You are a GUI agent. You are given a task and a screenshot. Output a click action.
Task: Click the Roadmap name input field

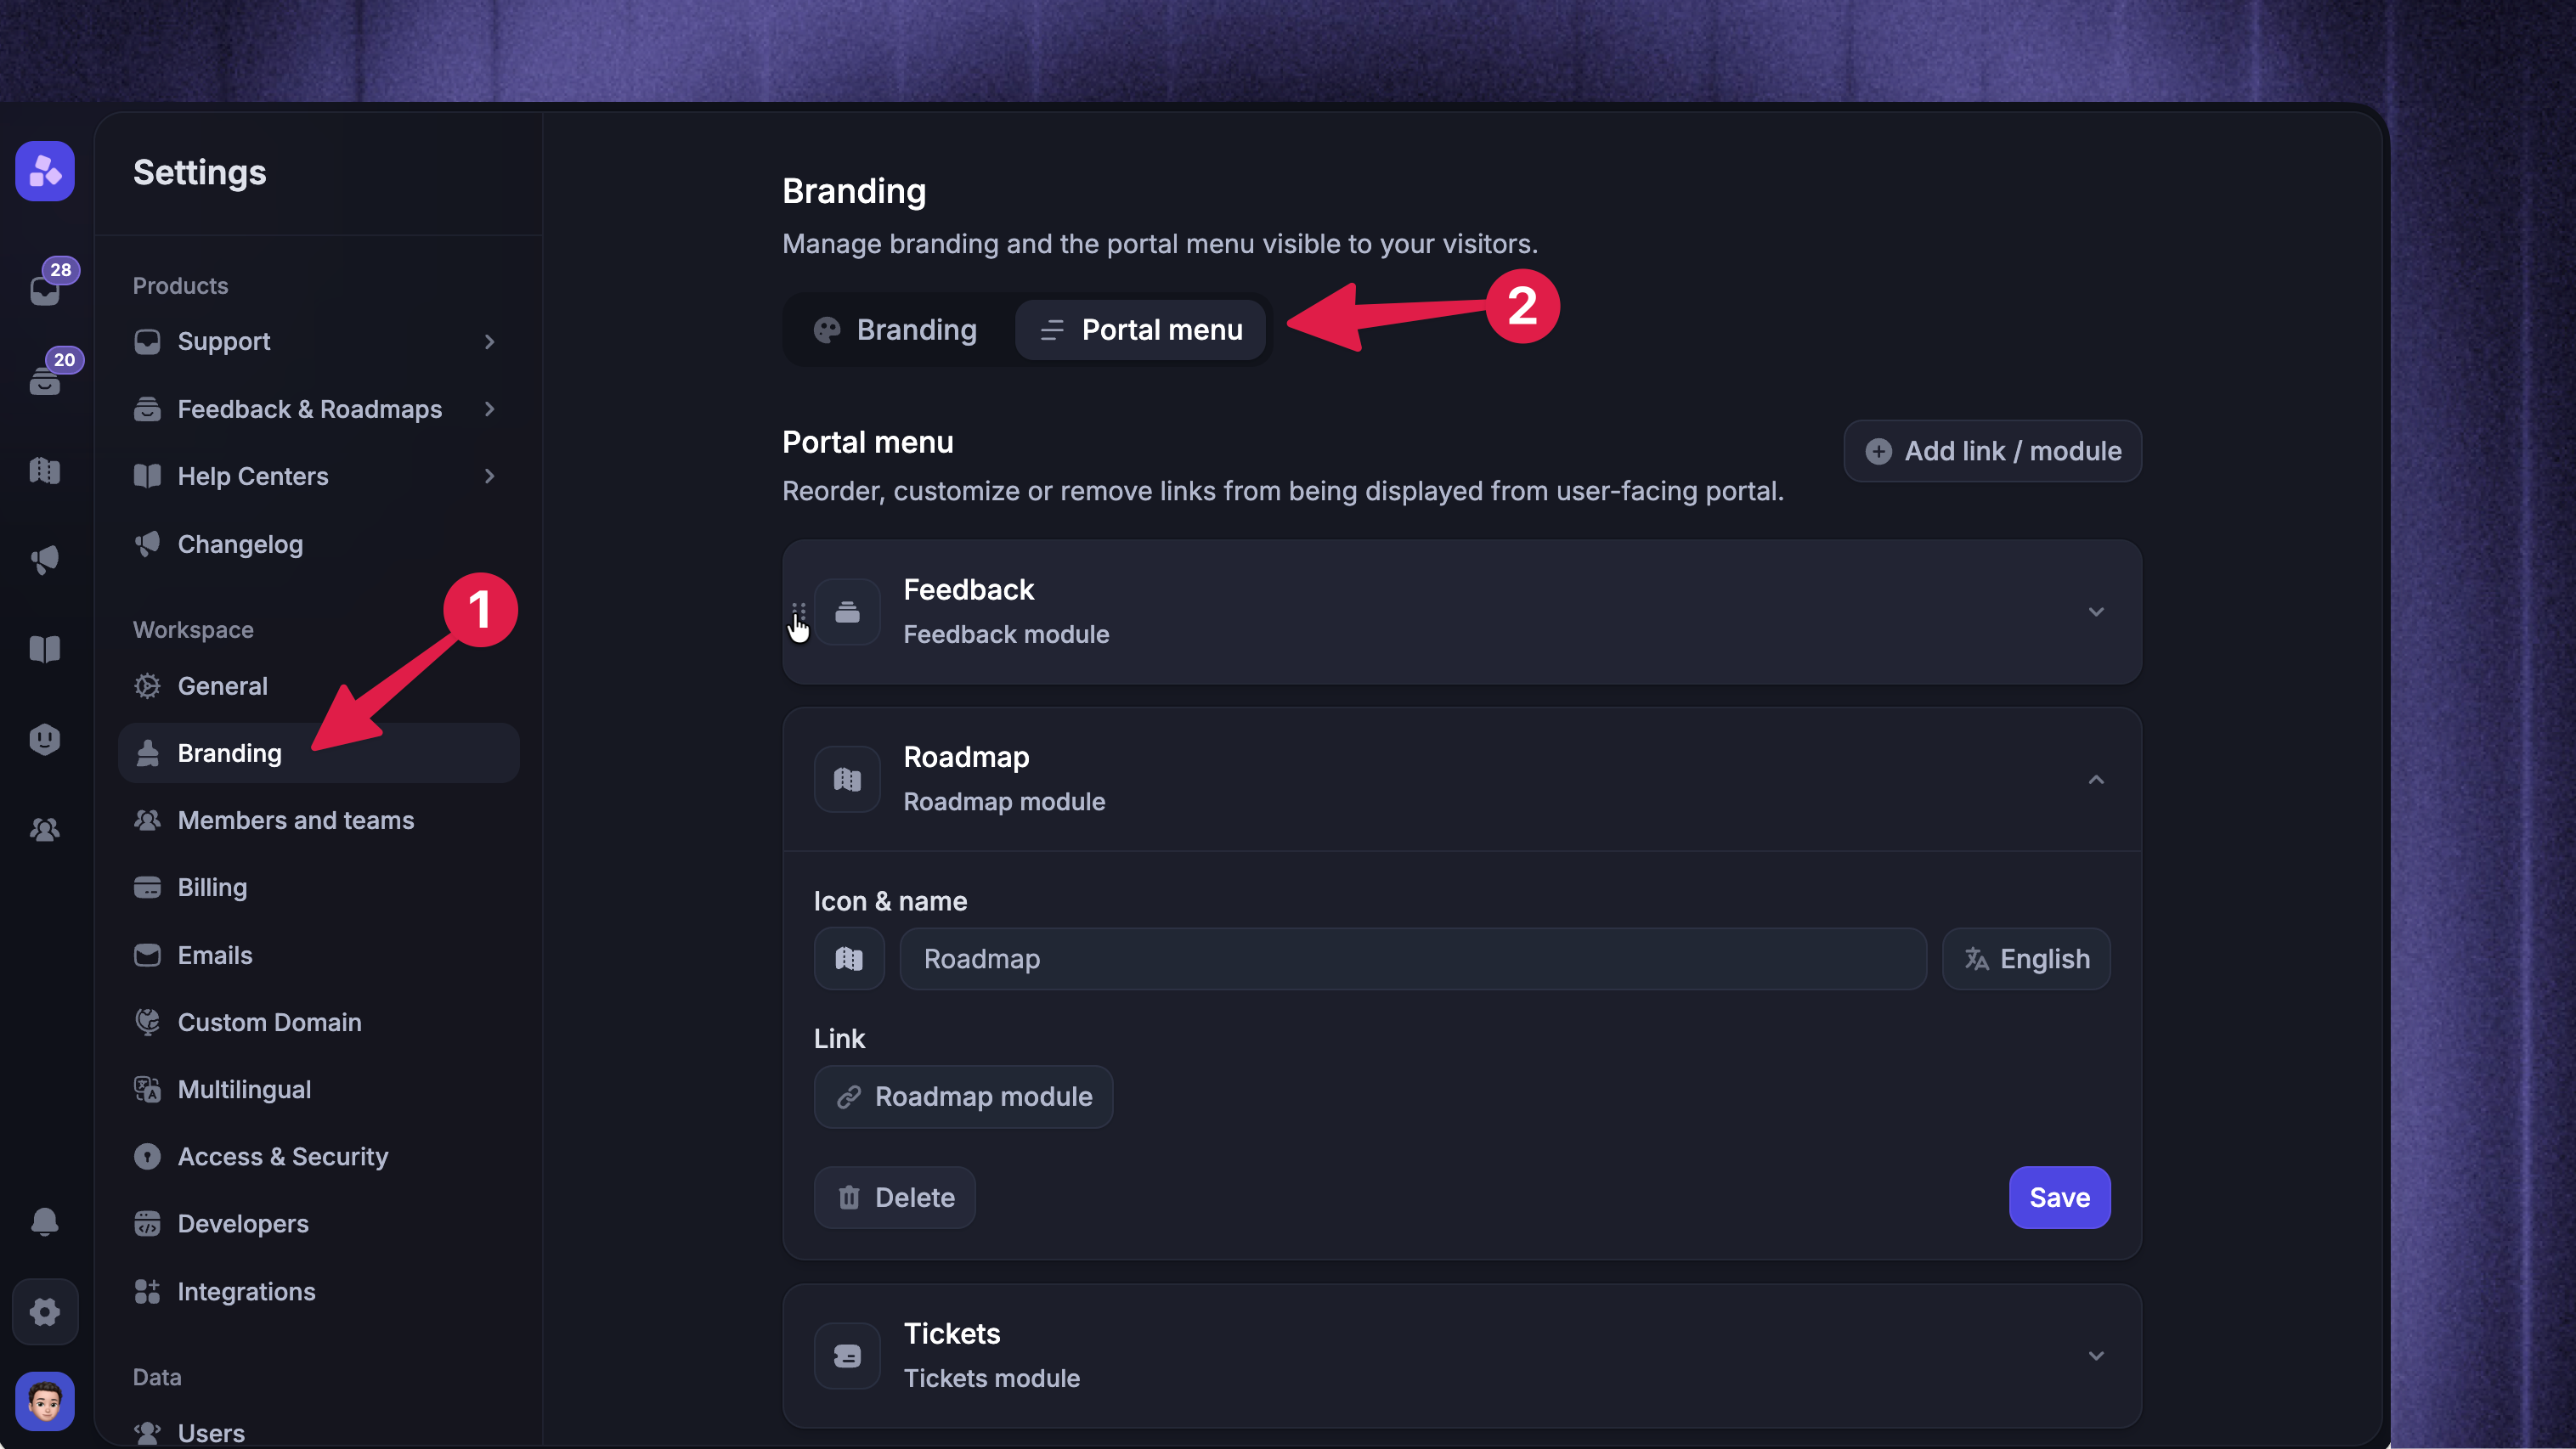pos(1413,959)
